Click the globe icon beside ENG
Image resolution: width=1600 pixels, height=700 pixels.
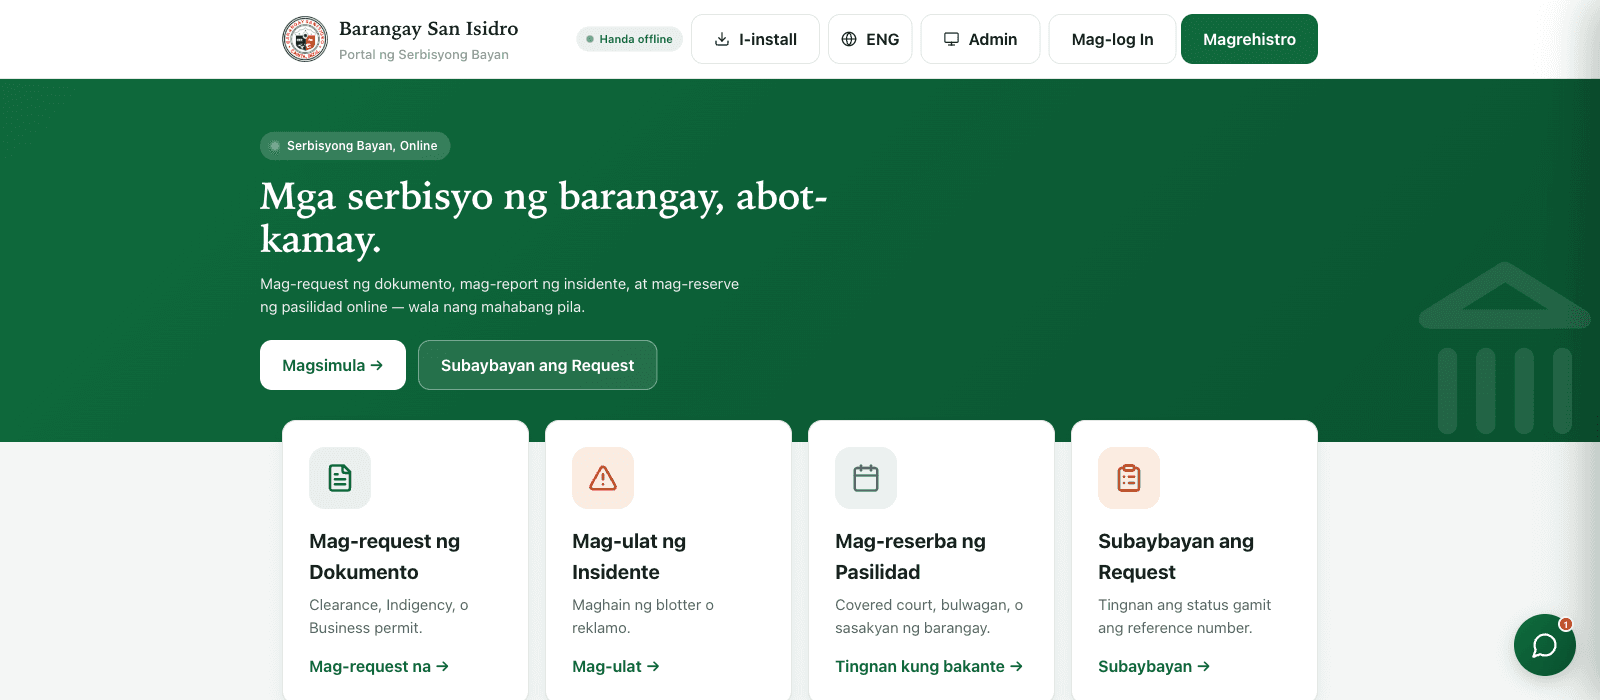pyautogui.click(x=849, y=39)
